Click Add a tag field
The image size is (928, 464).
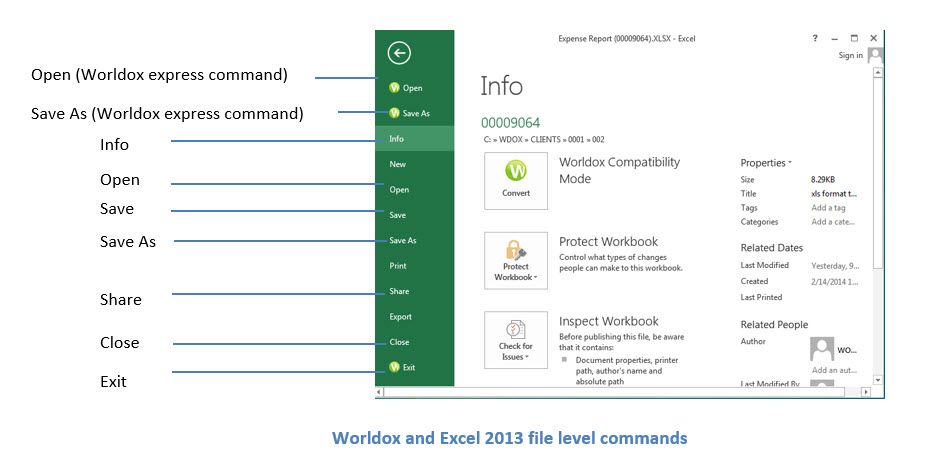(829, 208)
